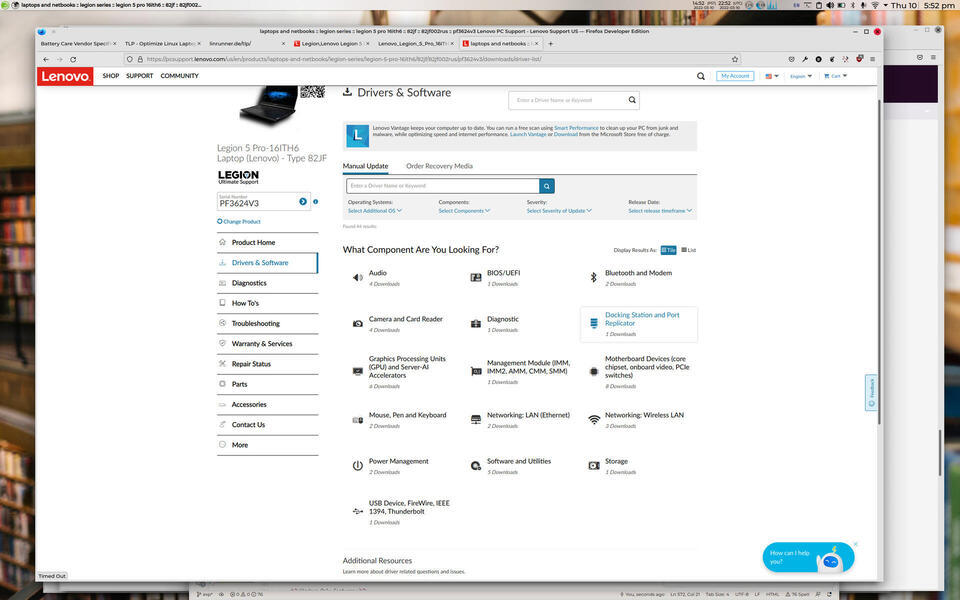Click the Mouse, Pen and Keyboard icon

click(358, 420)
